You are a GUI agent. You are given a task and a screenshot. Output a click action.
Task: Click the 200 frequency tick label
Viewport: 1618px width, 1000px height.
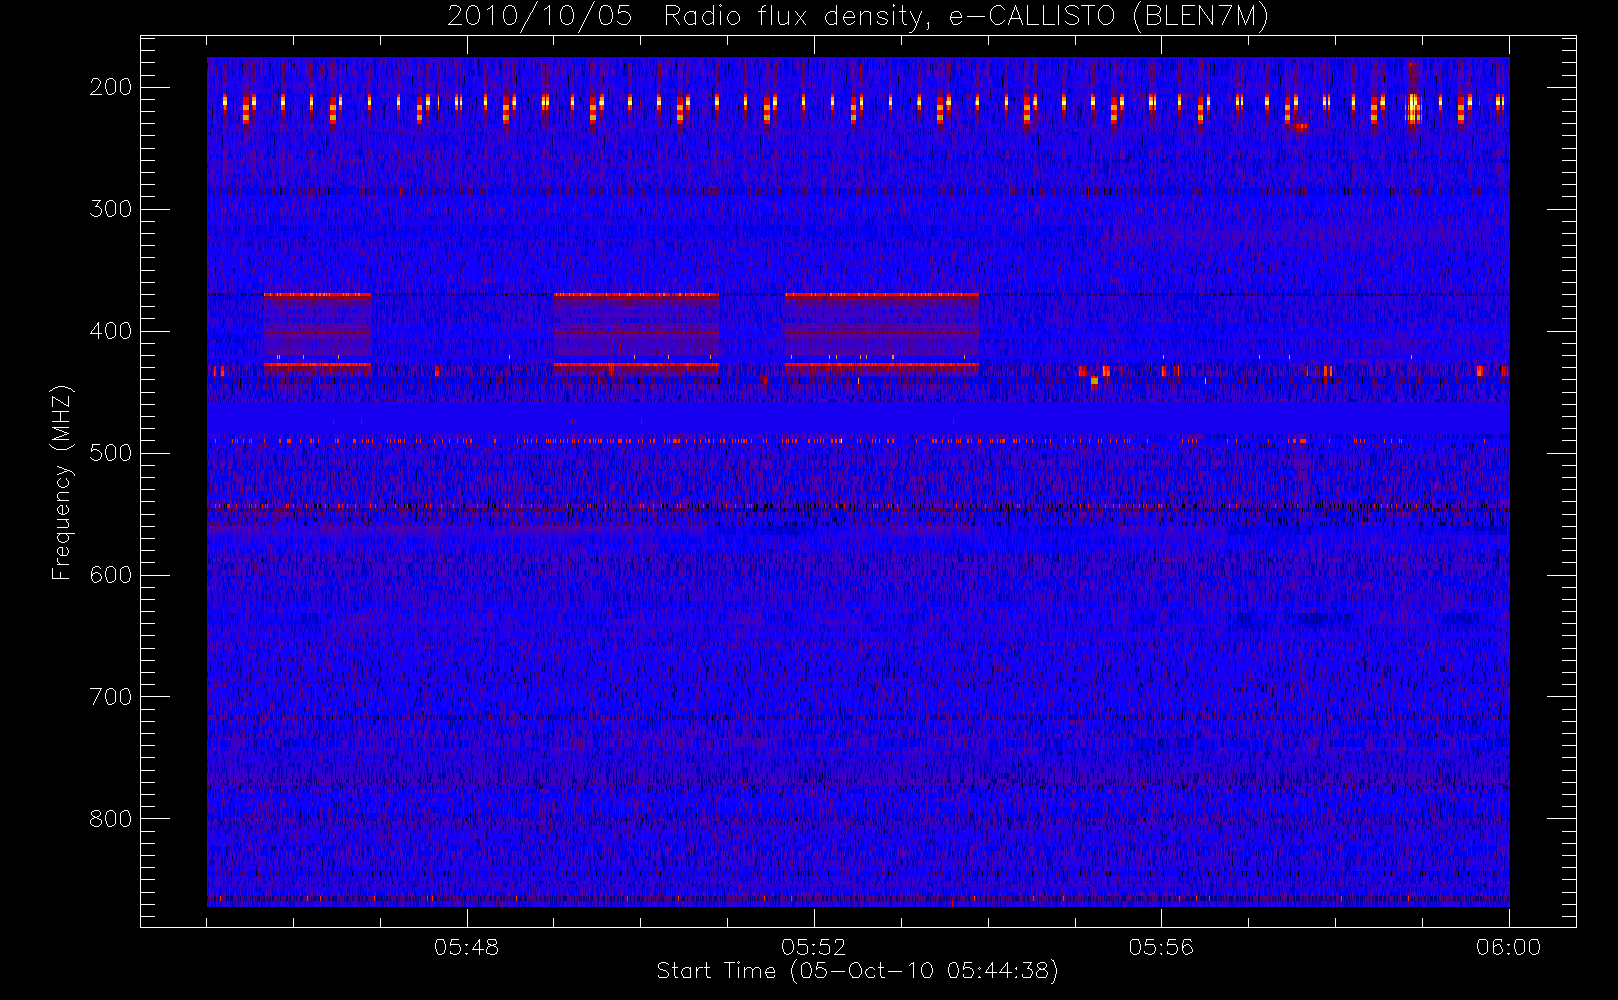click(110, 87)
